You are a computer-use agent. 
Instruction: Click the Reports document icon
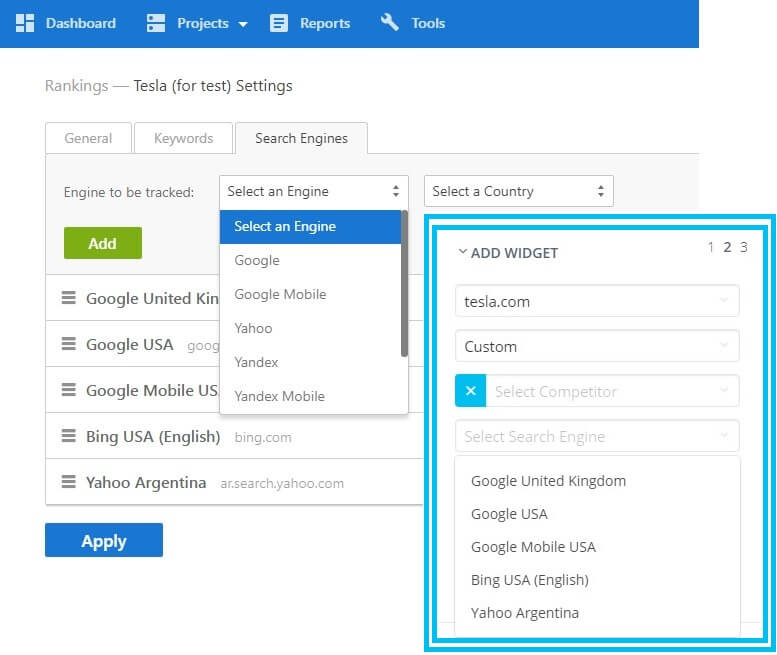(x=279, y=23)
